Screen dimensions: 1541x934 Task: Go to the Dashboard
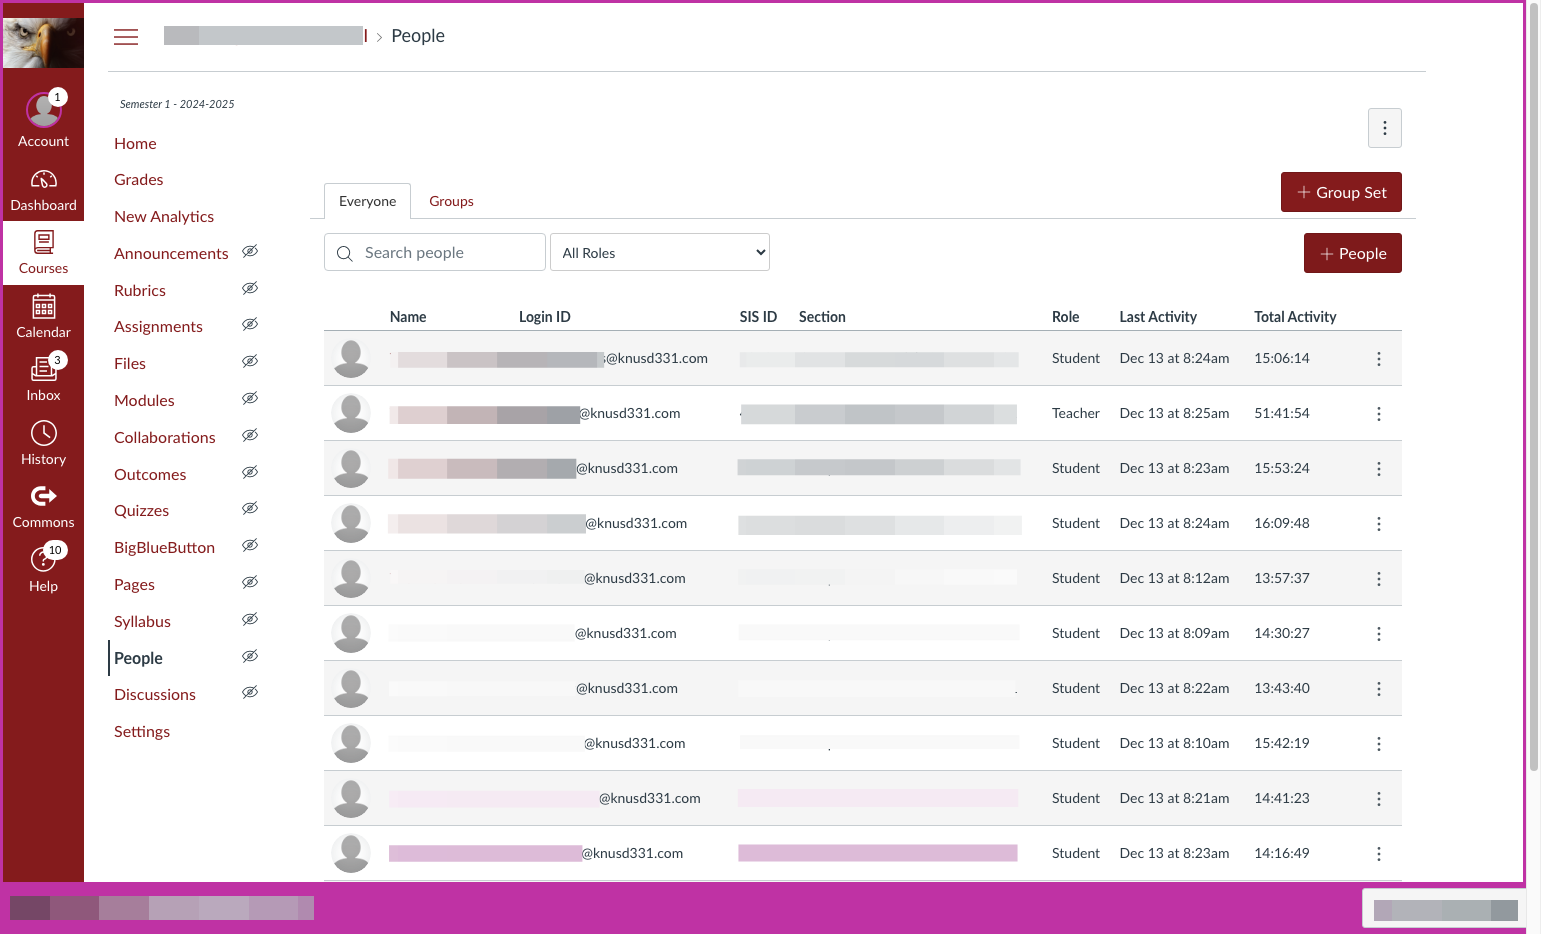pyautogui.click(x=43, y=190)
